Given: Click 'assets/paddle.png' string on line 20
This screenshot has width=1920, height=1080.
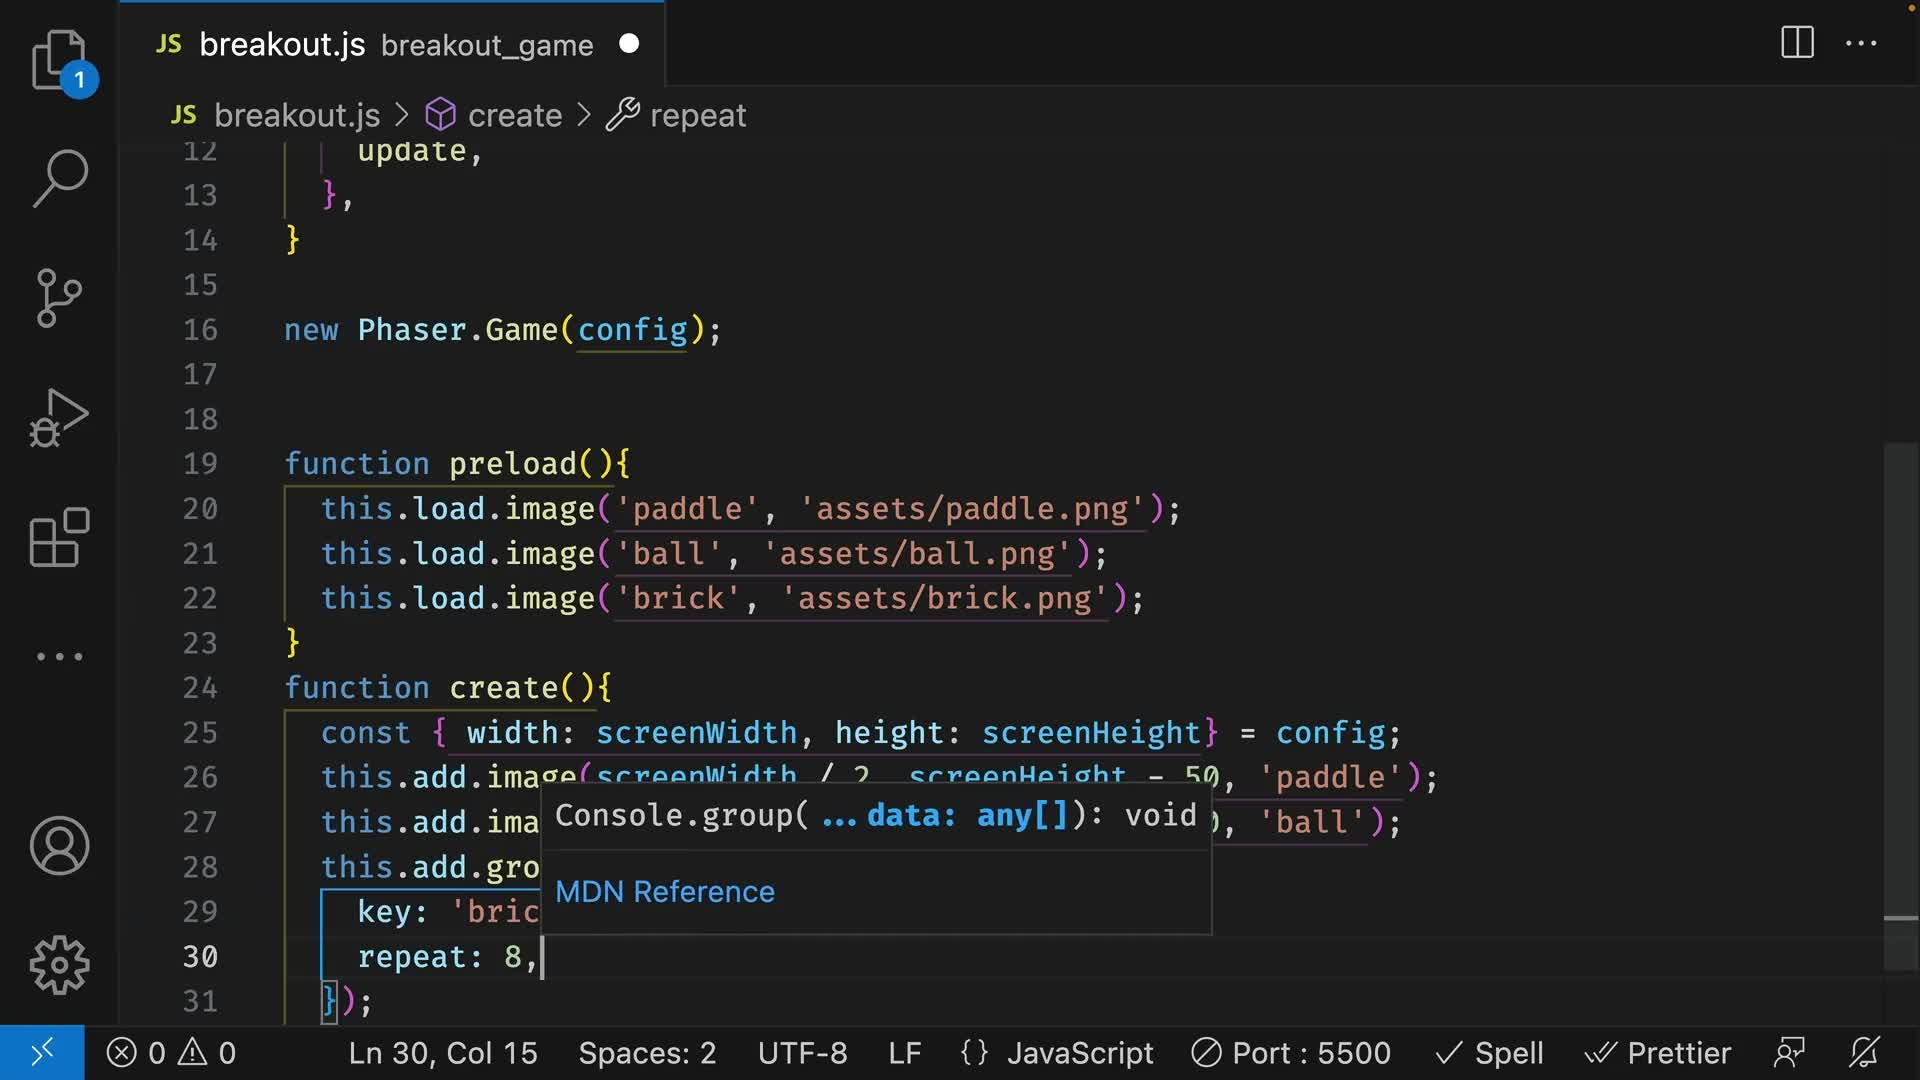Looking at the screenshot, I should coord(972,509).
